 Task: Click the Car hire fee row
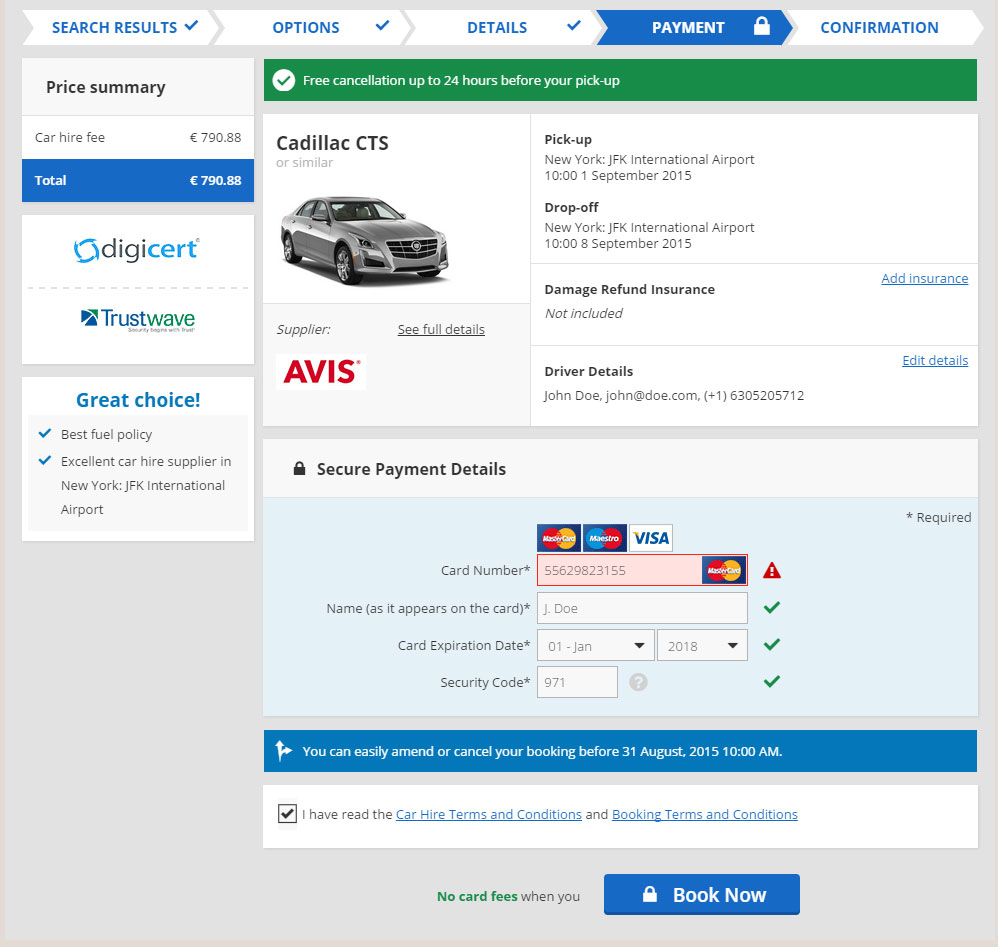pyautogui.click(x=138, y=137)
